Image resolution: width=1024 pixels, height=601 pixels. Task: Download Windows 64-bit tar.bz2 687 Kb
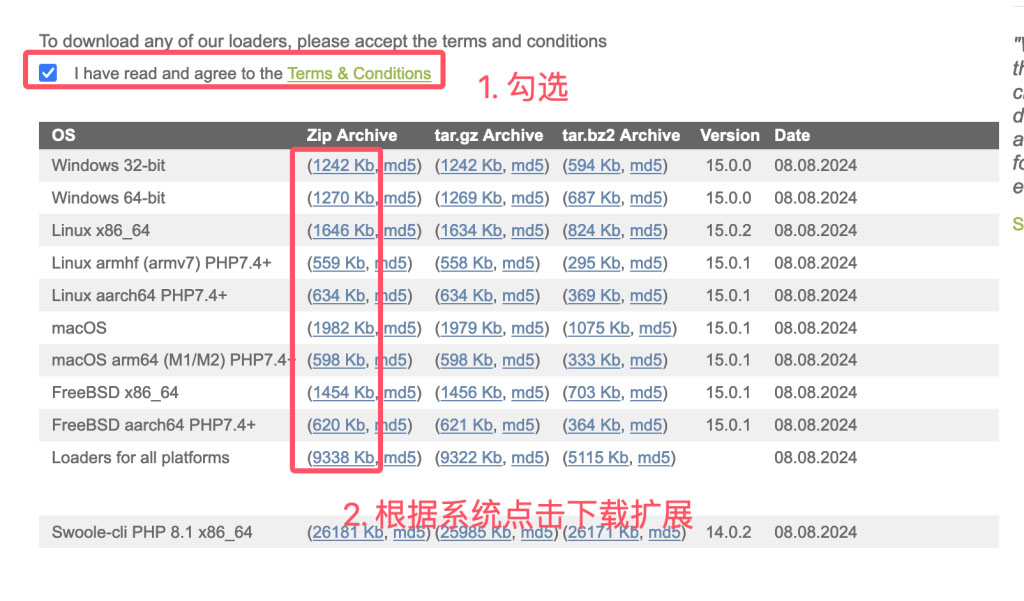[594, 198]
